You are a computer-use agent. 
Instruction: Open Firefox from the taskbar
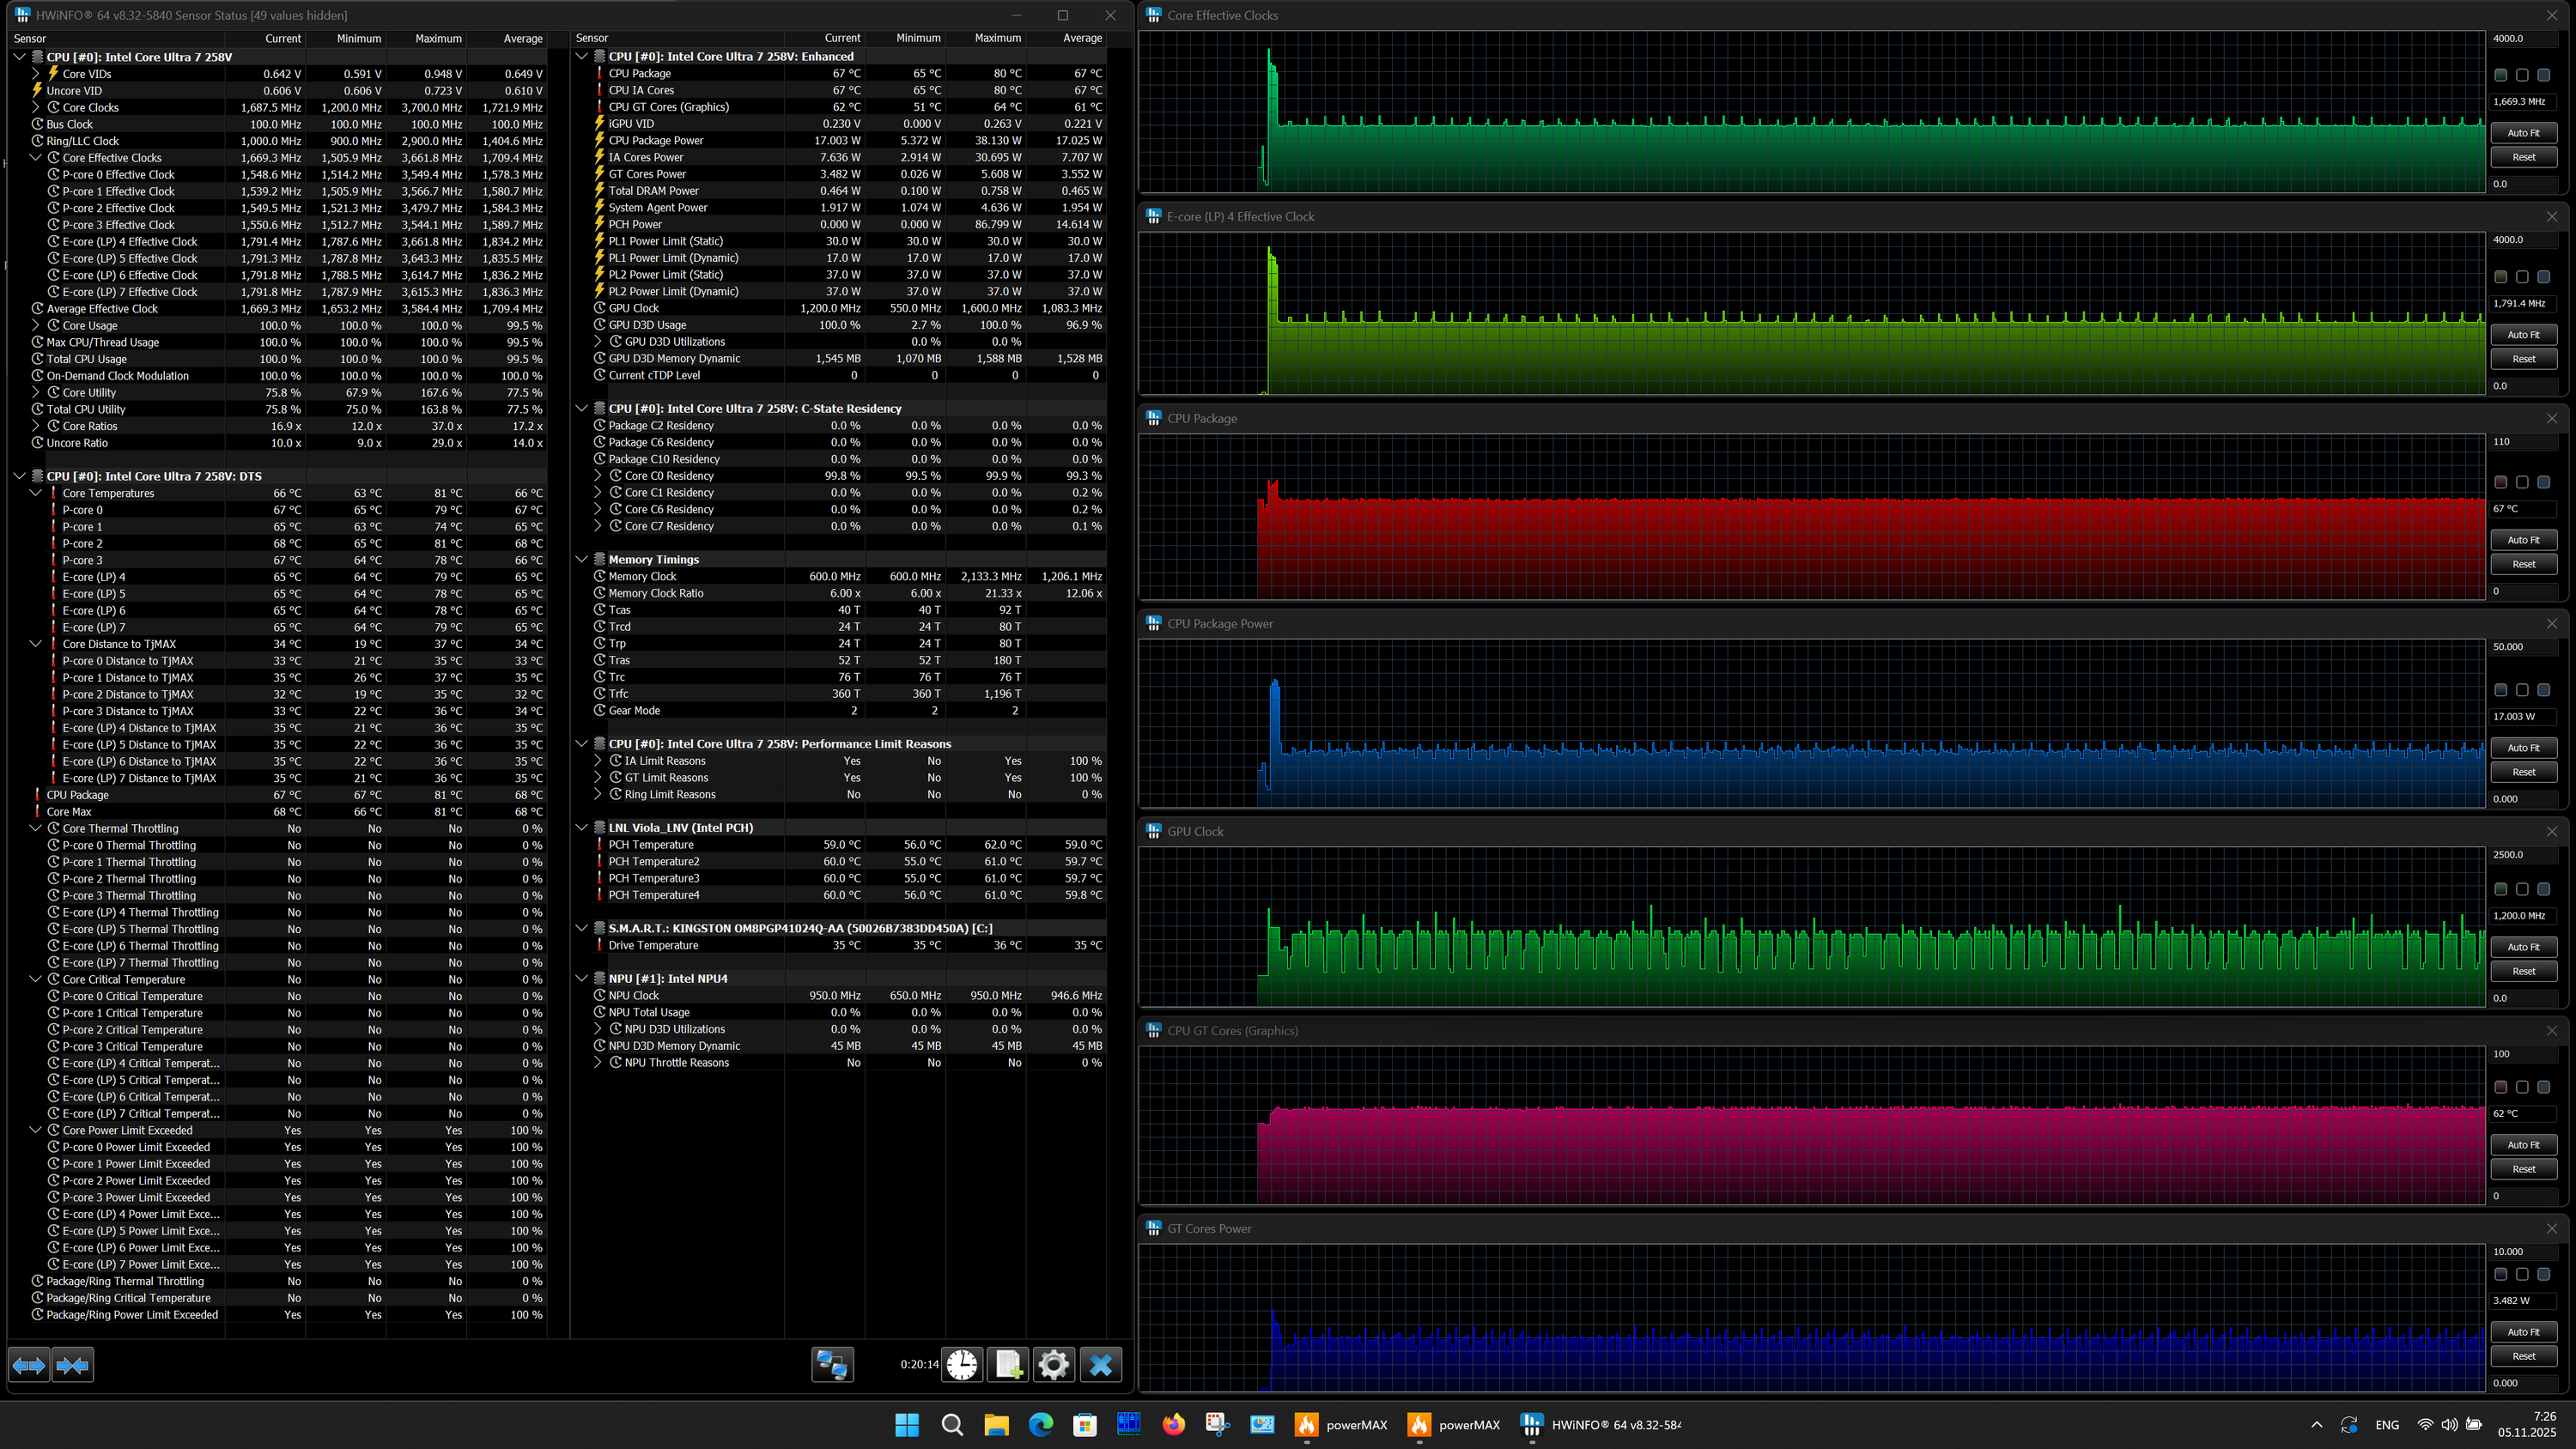point(1173,1425)
